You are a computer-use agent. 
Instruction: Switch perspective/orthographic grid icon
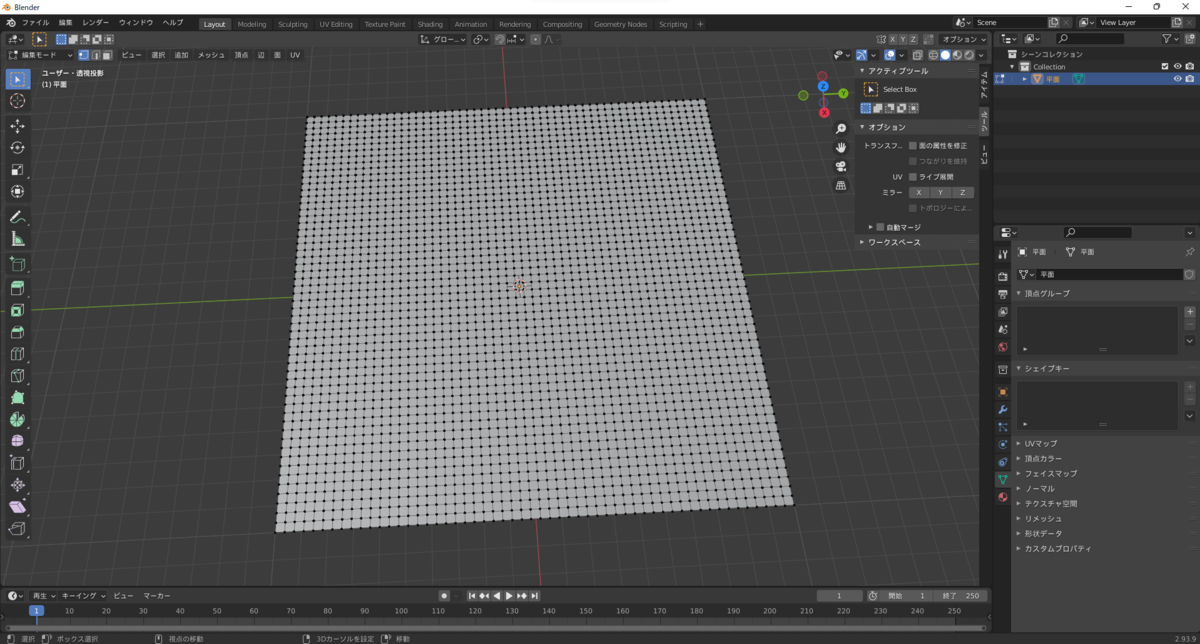click(x=841, y=185)
